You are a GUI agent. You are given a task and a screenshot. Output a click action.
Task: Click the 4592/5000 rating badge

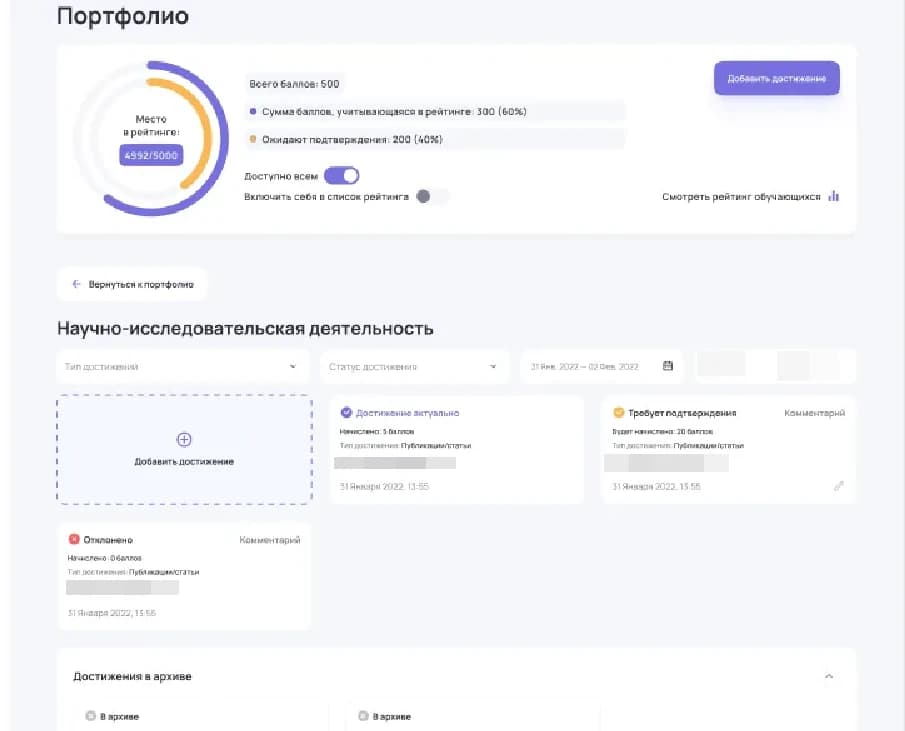pos(150,155)
